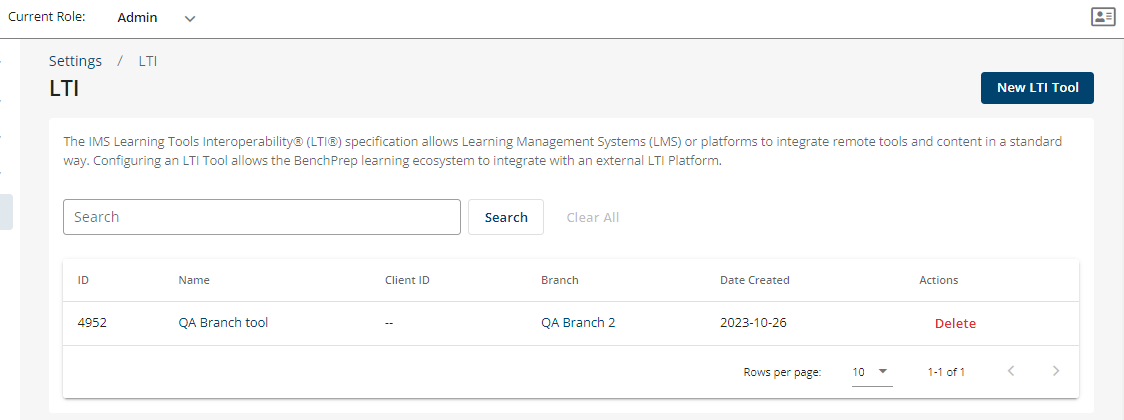Navigate to Settings via breadcrumb

75,61
